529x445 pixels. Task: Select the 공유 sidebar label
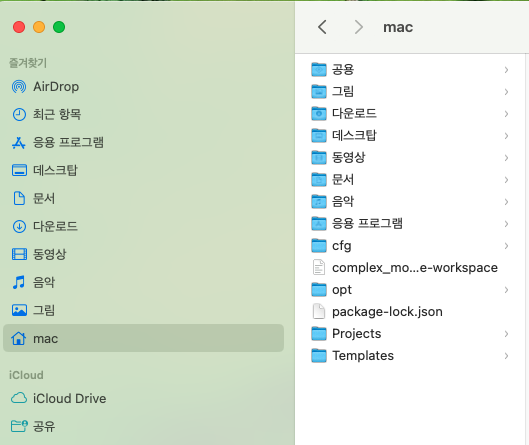[44, 426]
